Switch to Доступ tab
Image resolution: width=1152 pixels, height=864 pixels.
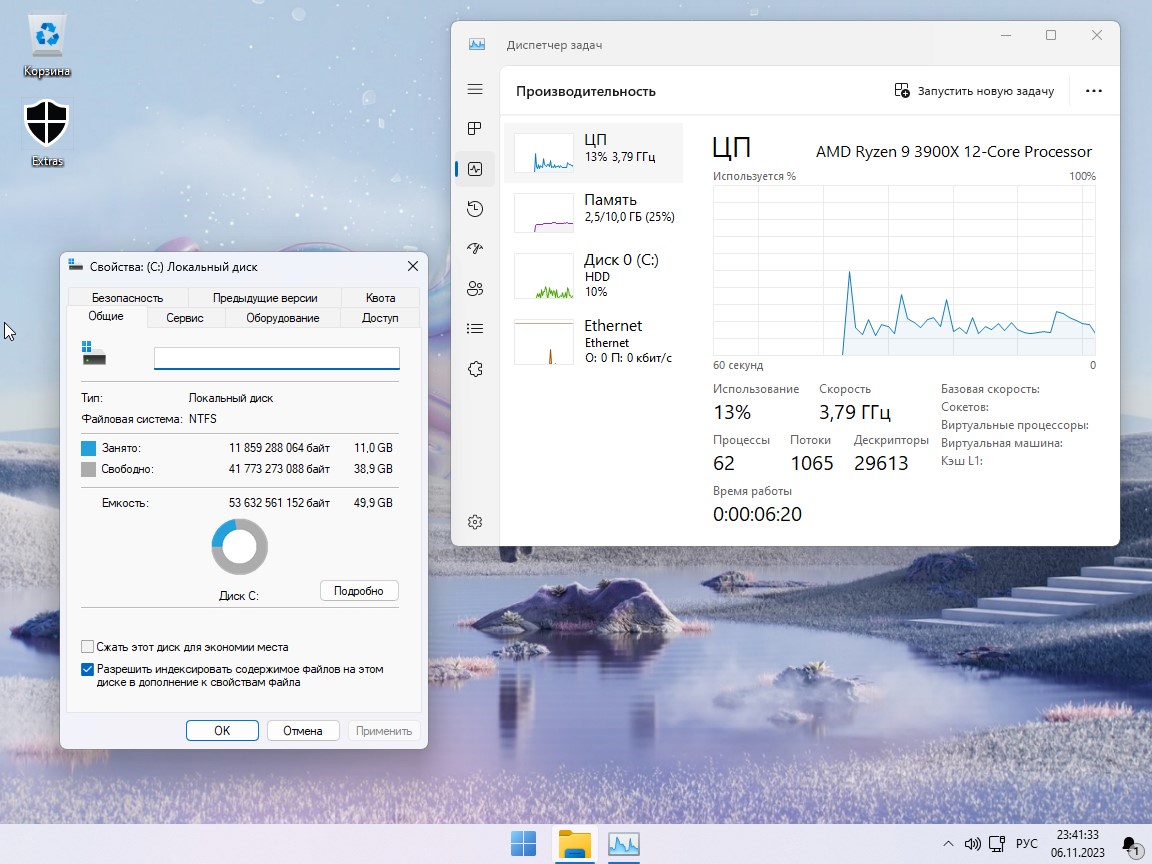(x=380, y=318)
